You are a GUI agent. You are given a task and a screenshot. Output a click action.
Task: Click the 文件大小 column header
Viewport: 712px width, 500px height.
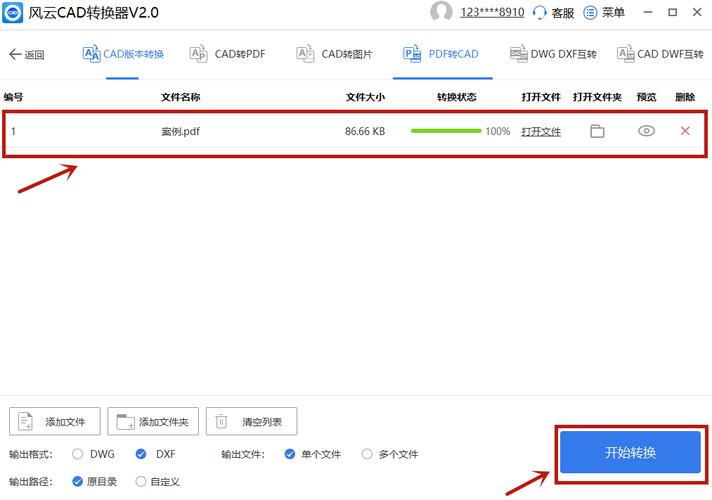tap(365, 97)
